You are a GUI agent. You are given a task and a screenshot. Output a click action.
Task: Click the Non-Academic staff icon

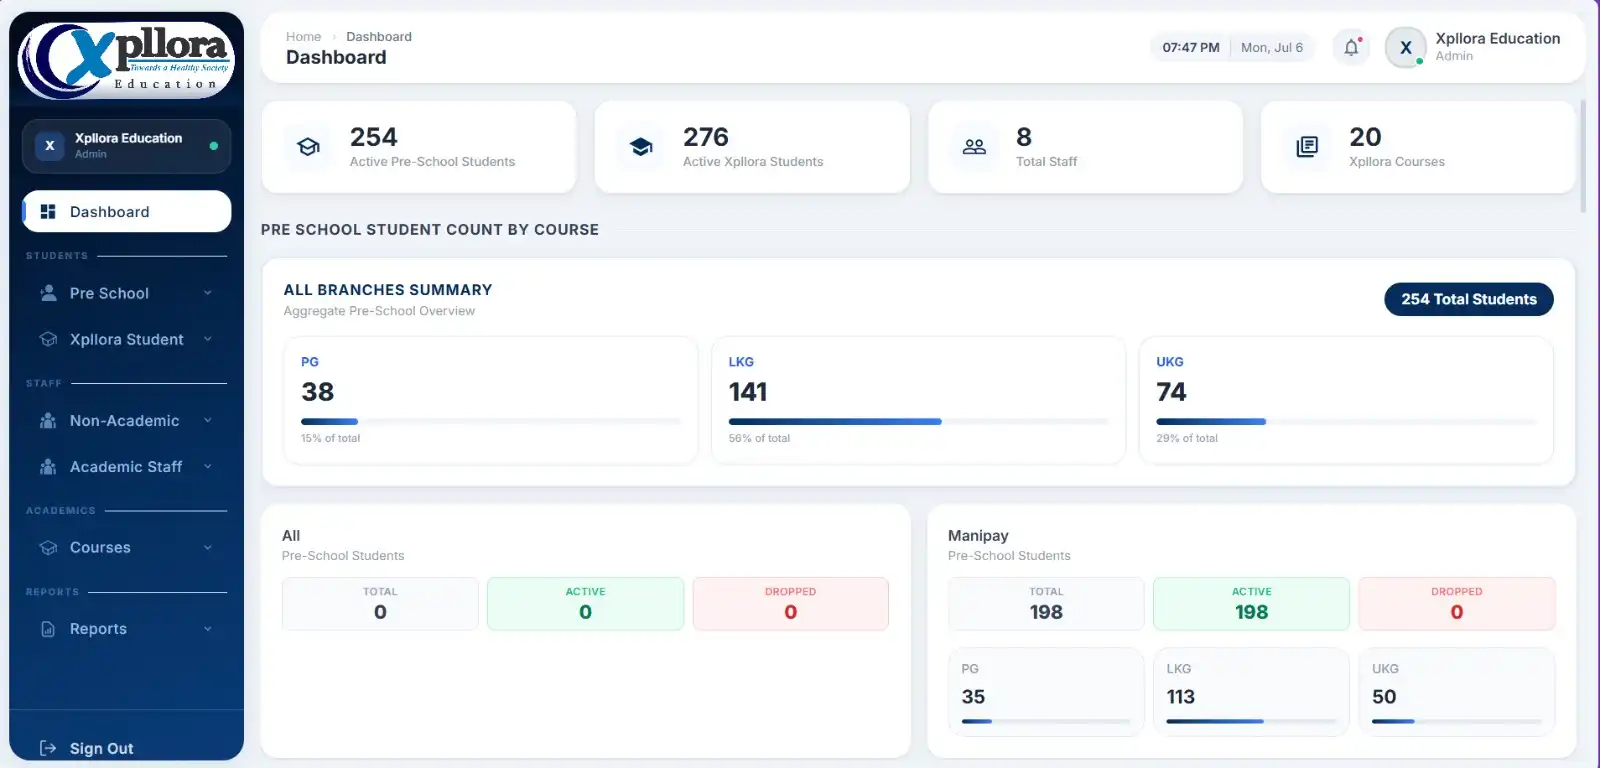(48, 421)
